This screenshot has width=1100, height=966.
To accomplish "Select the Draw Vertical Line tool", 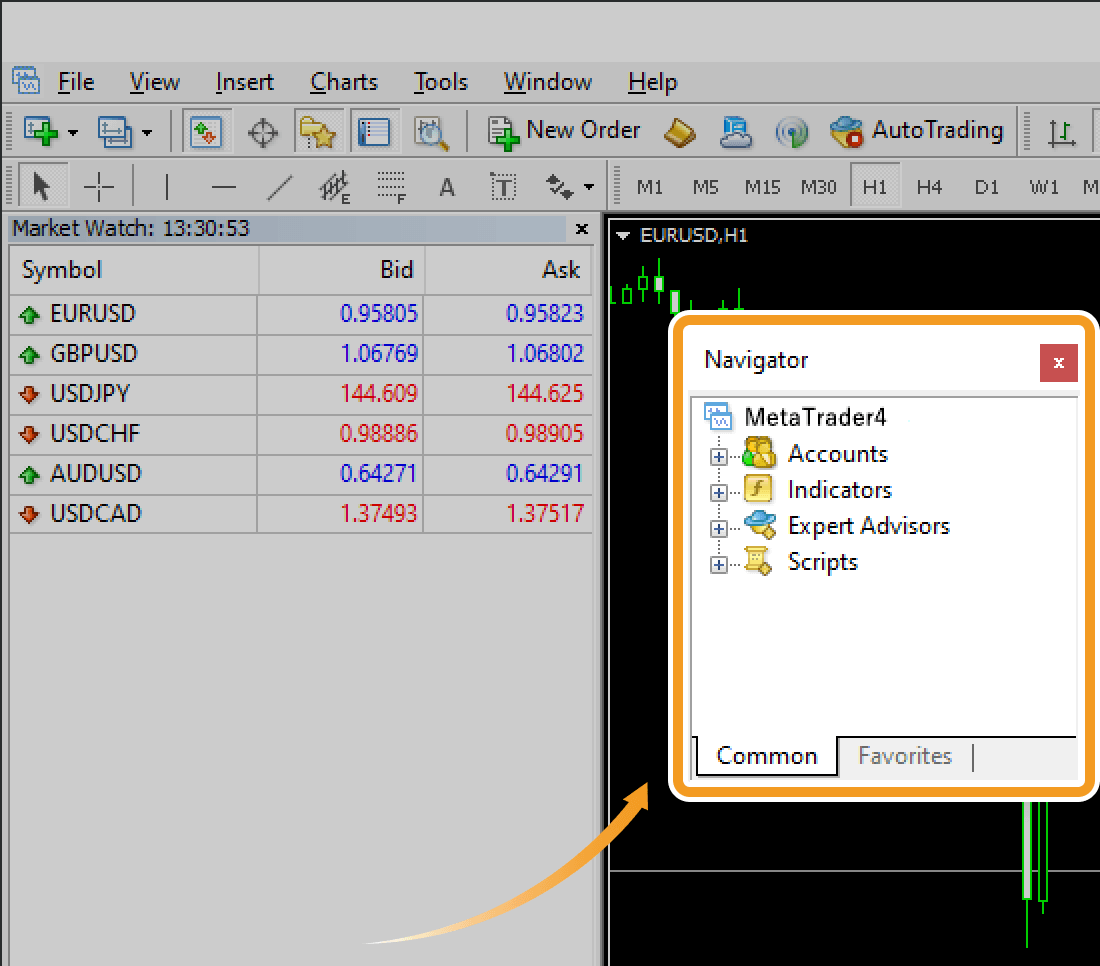I will [167, 187].
